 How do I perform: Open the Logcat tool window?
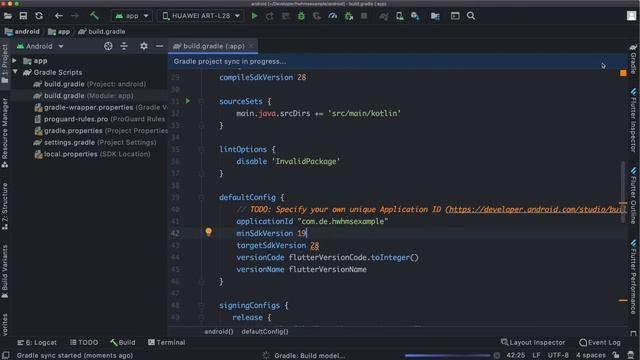coord(37,342)
